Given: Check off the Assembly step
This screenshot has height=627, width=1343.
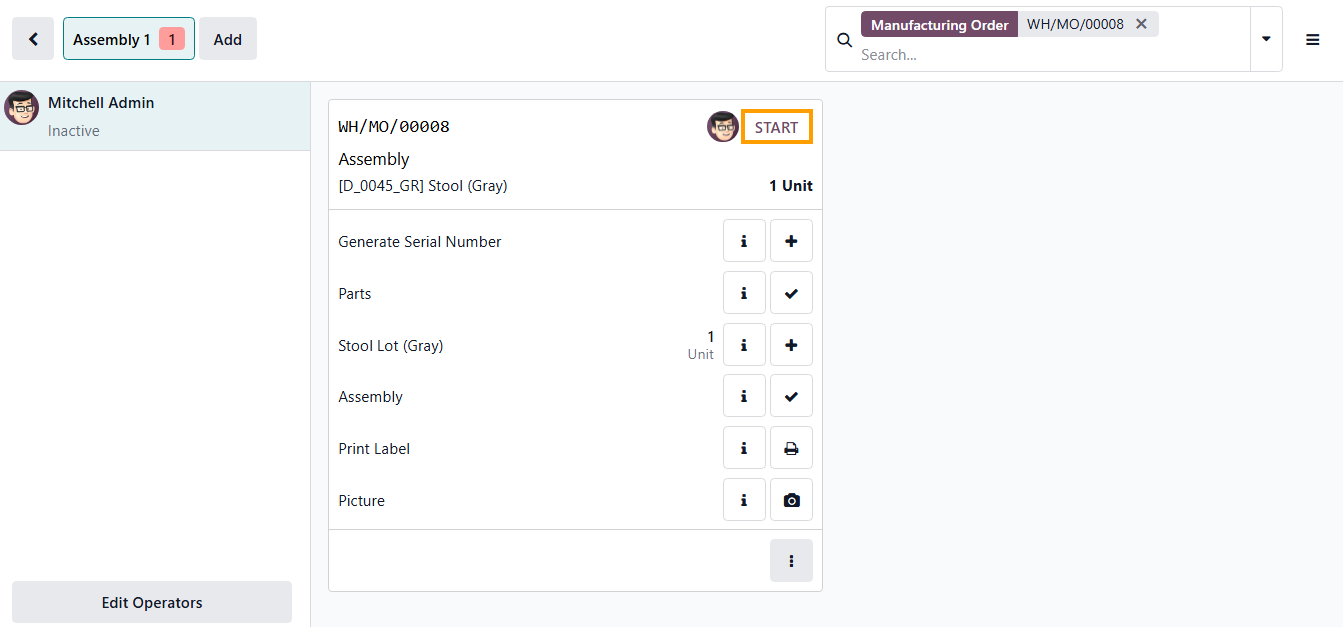Looking at the screenshot, I should [791, 397].
